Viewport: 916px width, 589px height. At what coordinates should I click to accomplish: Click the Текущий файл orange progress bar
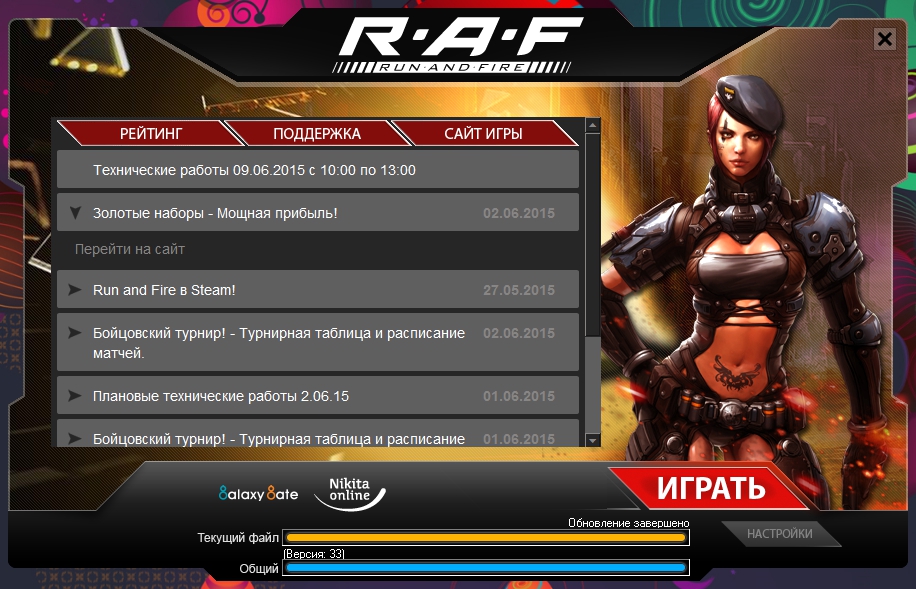point(486,538)
